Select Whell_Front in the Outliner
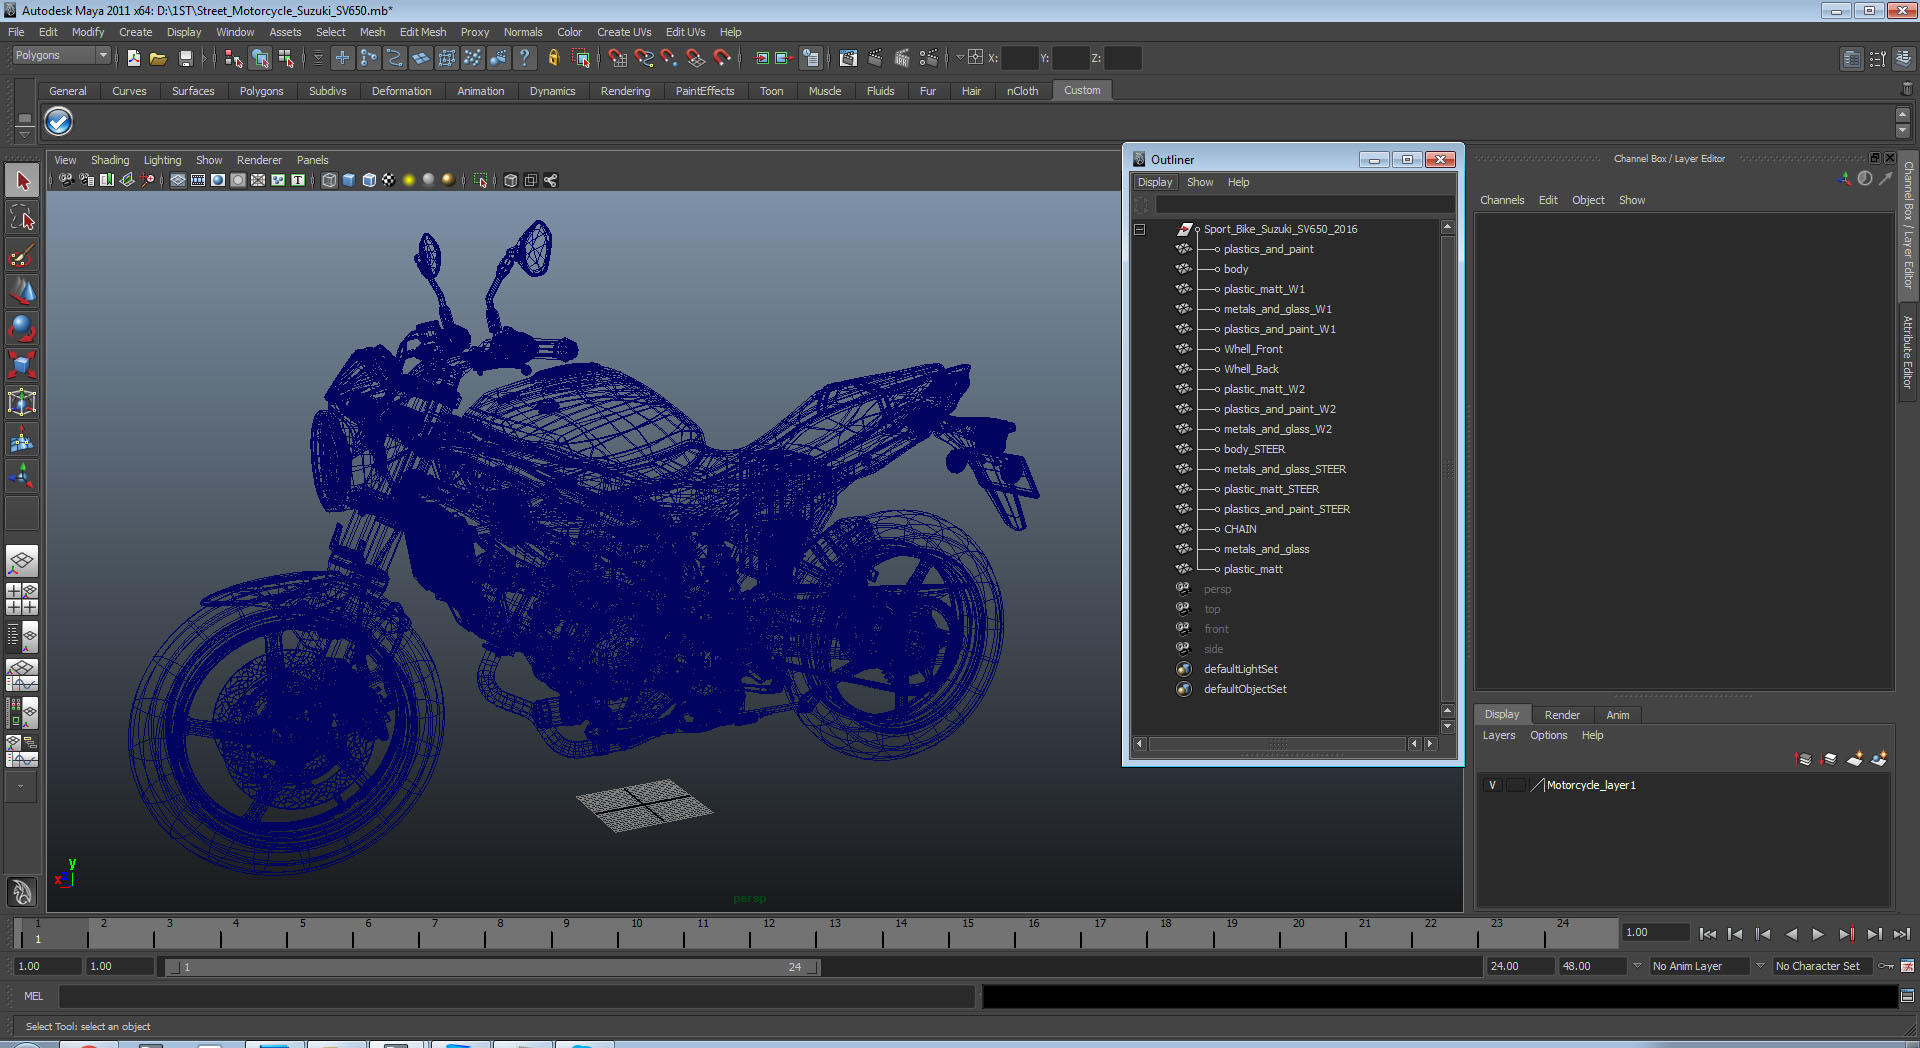 [1253, 349]
